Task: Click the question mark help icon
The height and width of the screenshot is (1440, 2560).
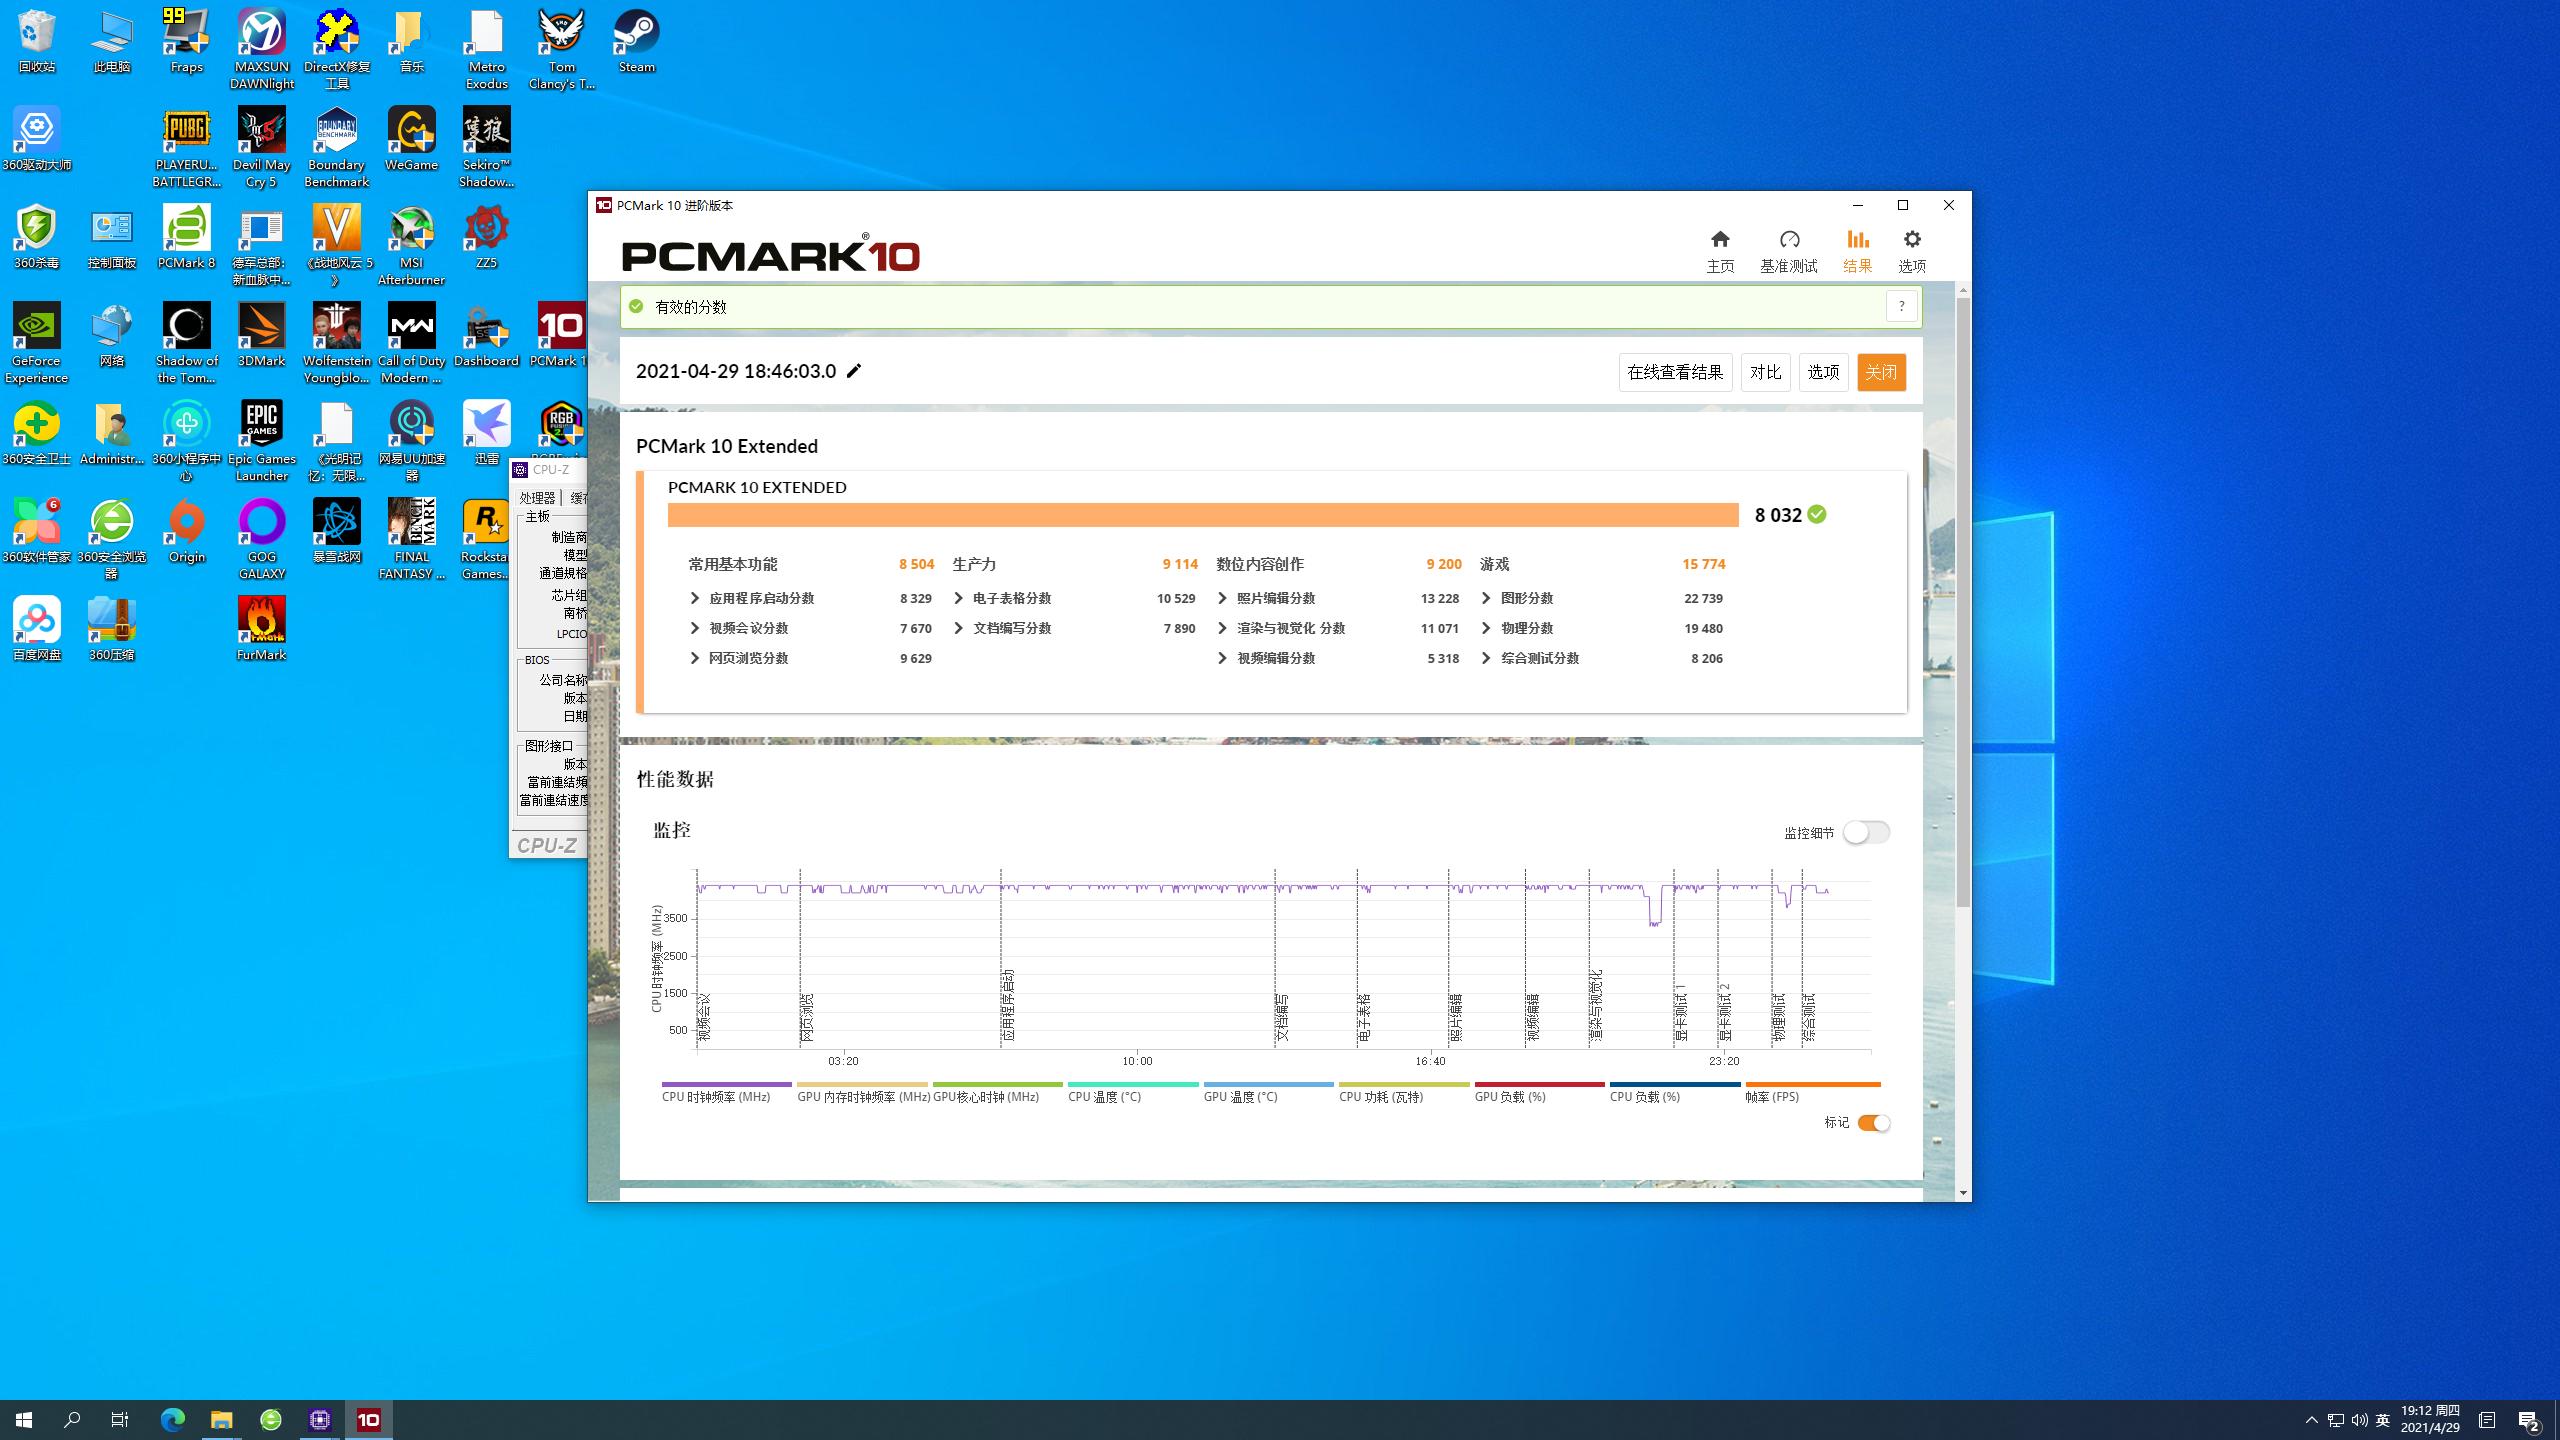Action: coord(1901,307)
